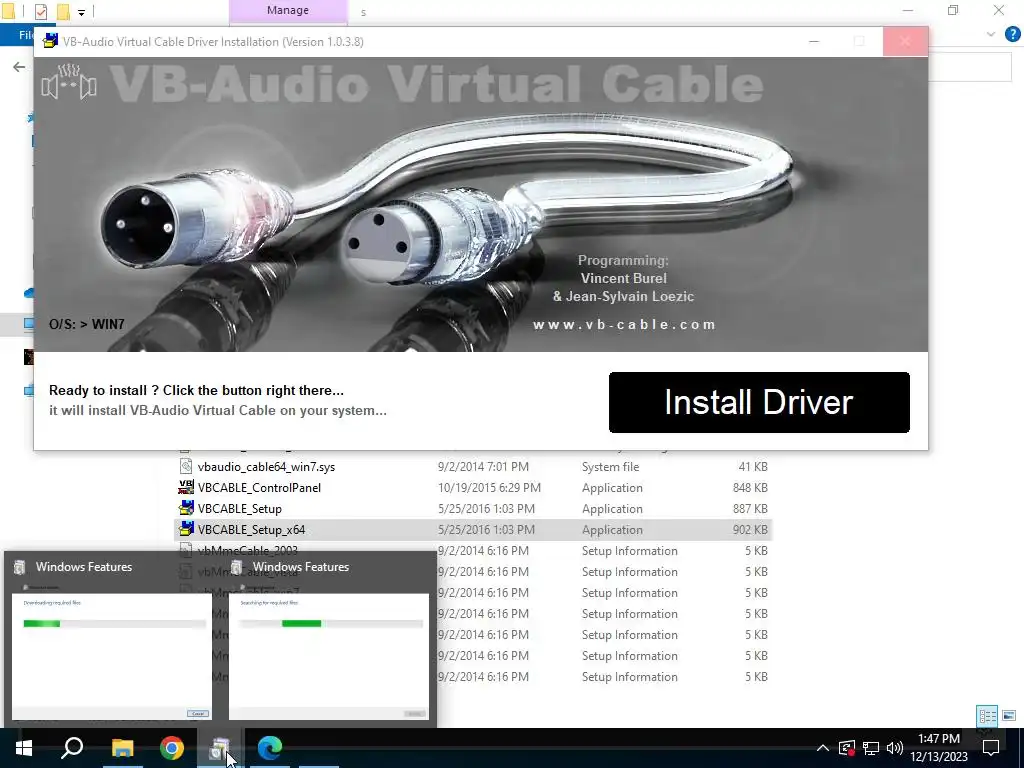1024x768 pixels.
Task: Click progress bar in Downloading required files preview
Action: point(114,624)
